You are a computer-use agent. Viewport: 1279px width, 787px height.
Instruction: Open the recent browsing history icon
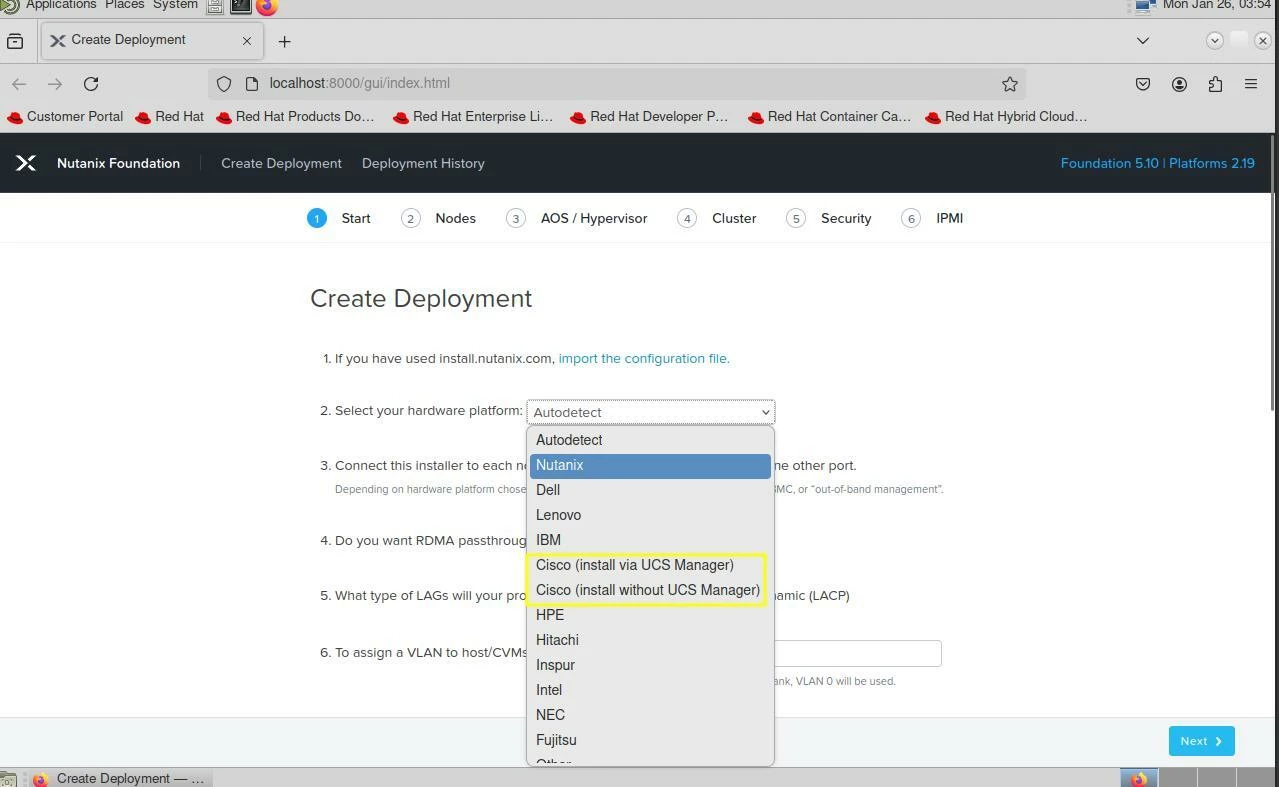click(15, 41)
